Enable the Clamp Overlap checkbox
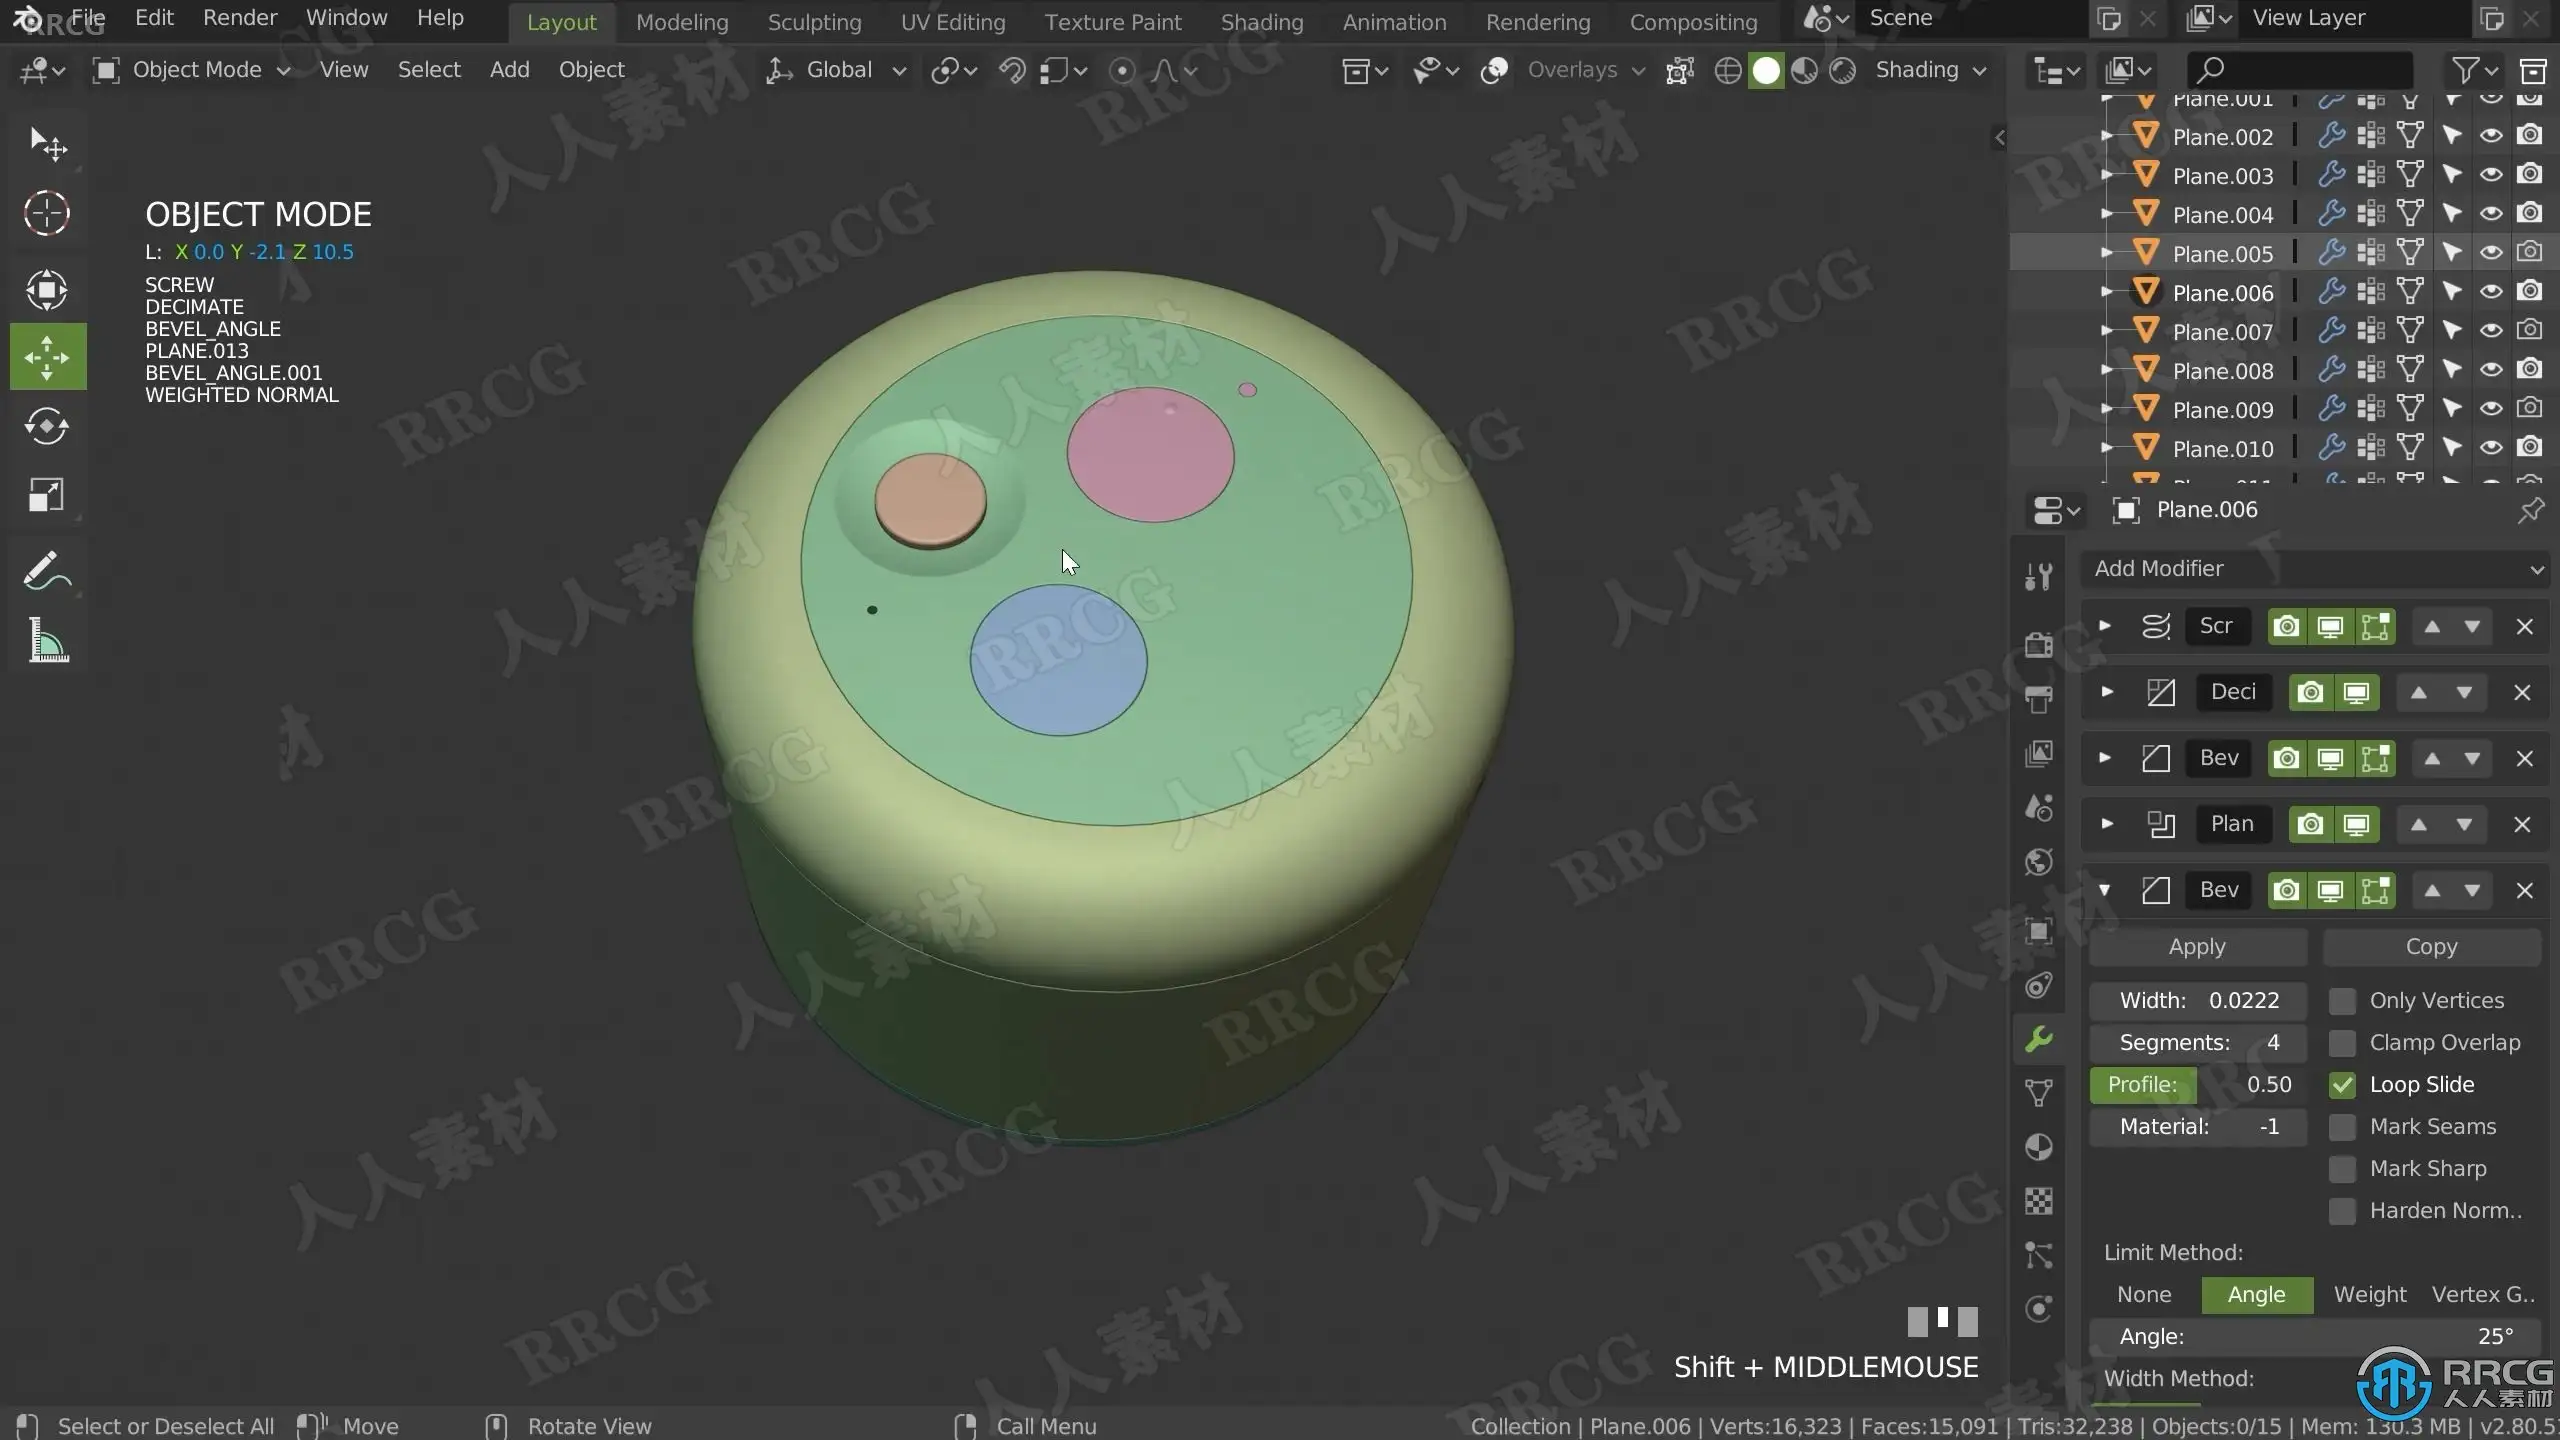Viewport: 2560px width, 1440px height. pyautogui.click(x=2342, y=1043)
